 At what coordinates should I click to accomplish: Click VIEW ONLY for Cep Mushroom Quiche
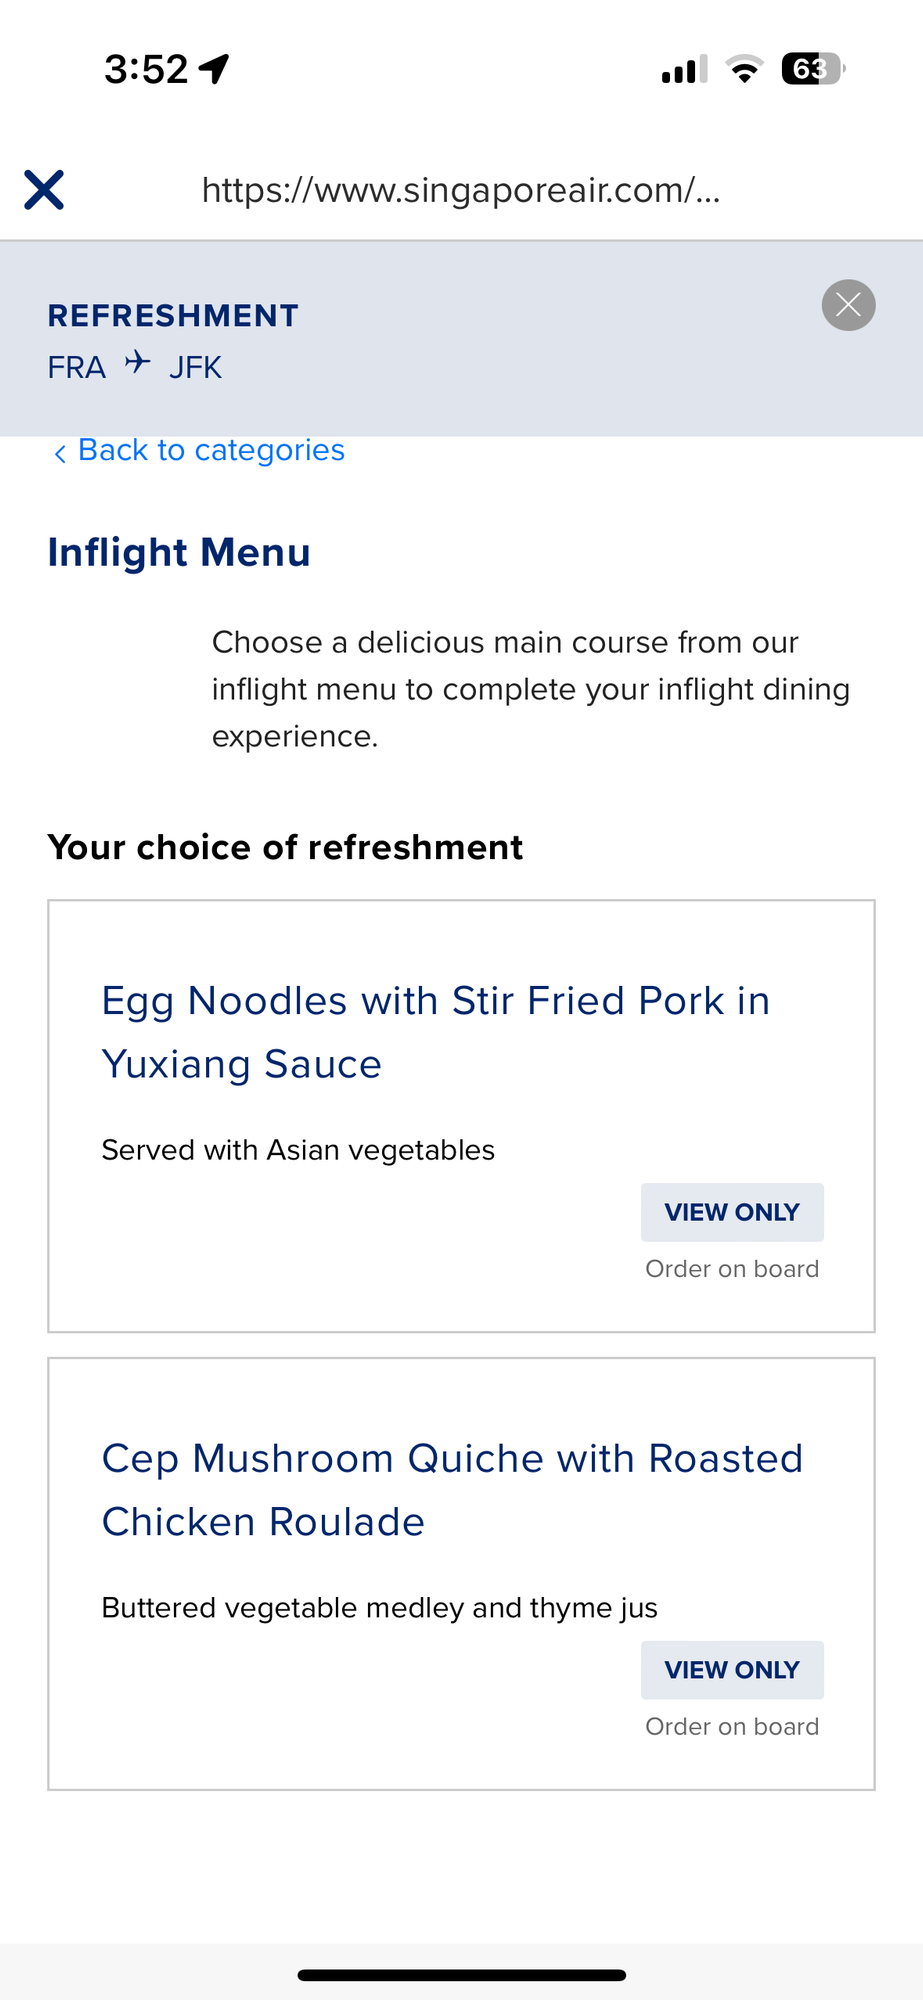(732, 1670)
